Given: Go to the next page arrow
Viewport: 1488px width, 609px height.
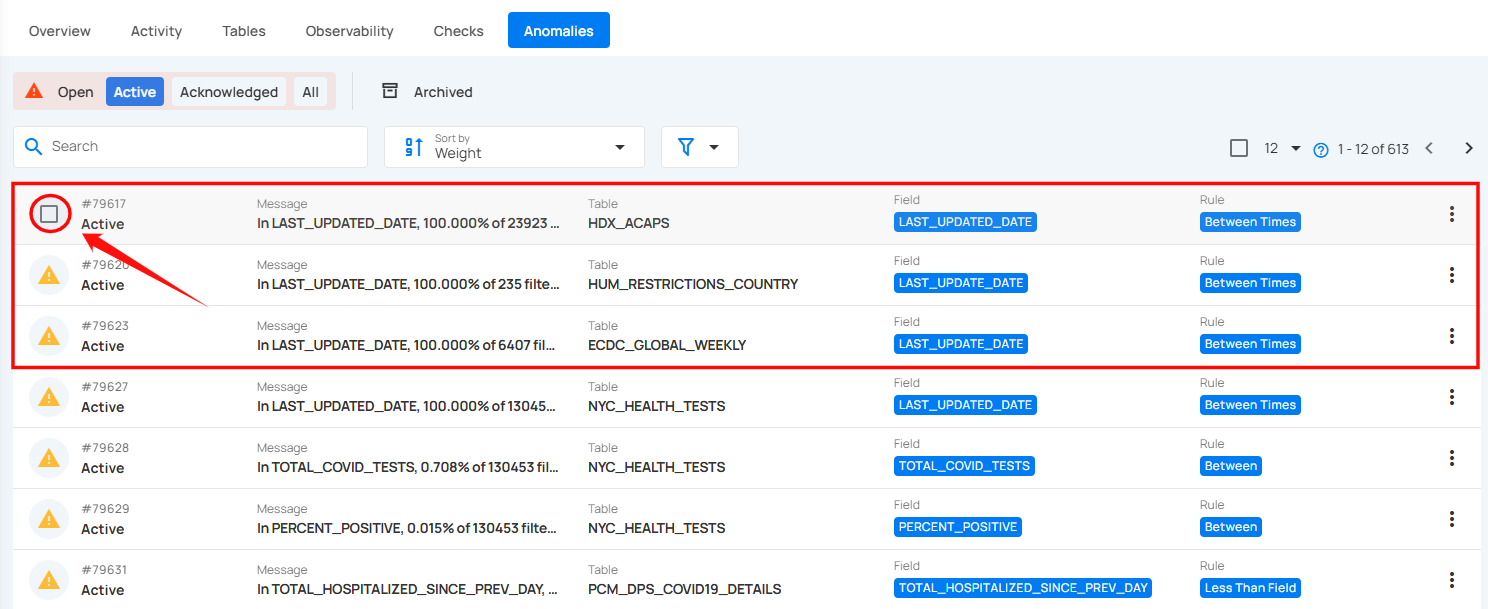Looking at the screenshot, I should point(1469,148).
